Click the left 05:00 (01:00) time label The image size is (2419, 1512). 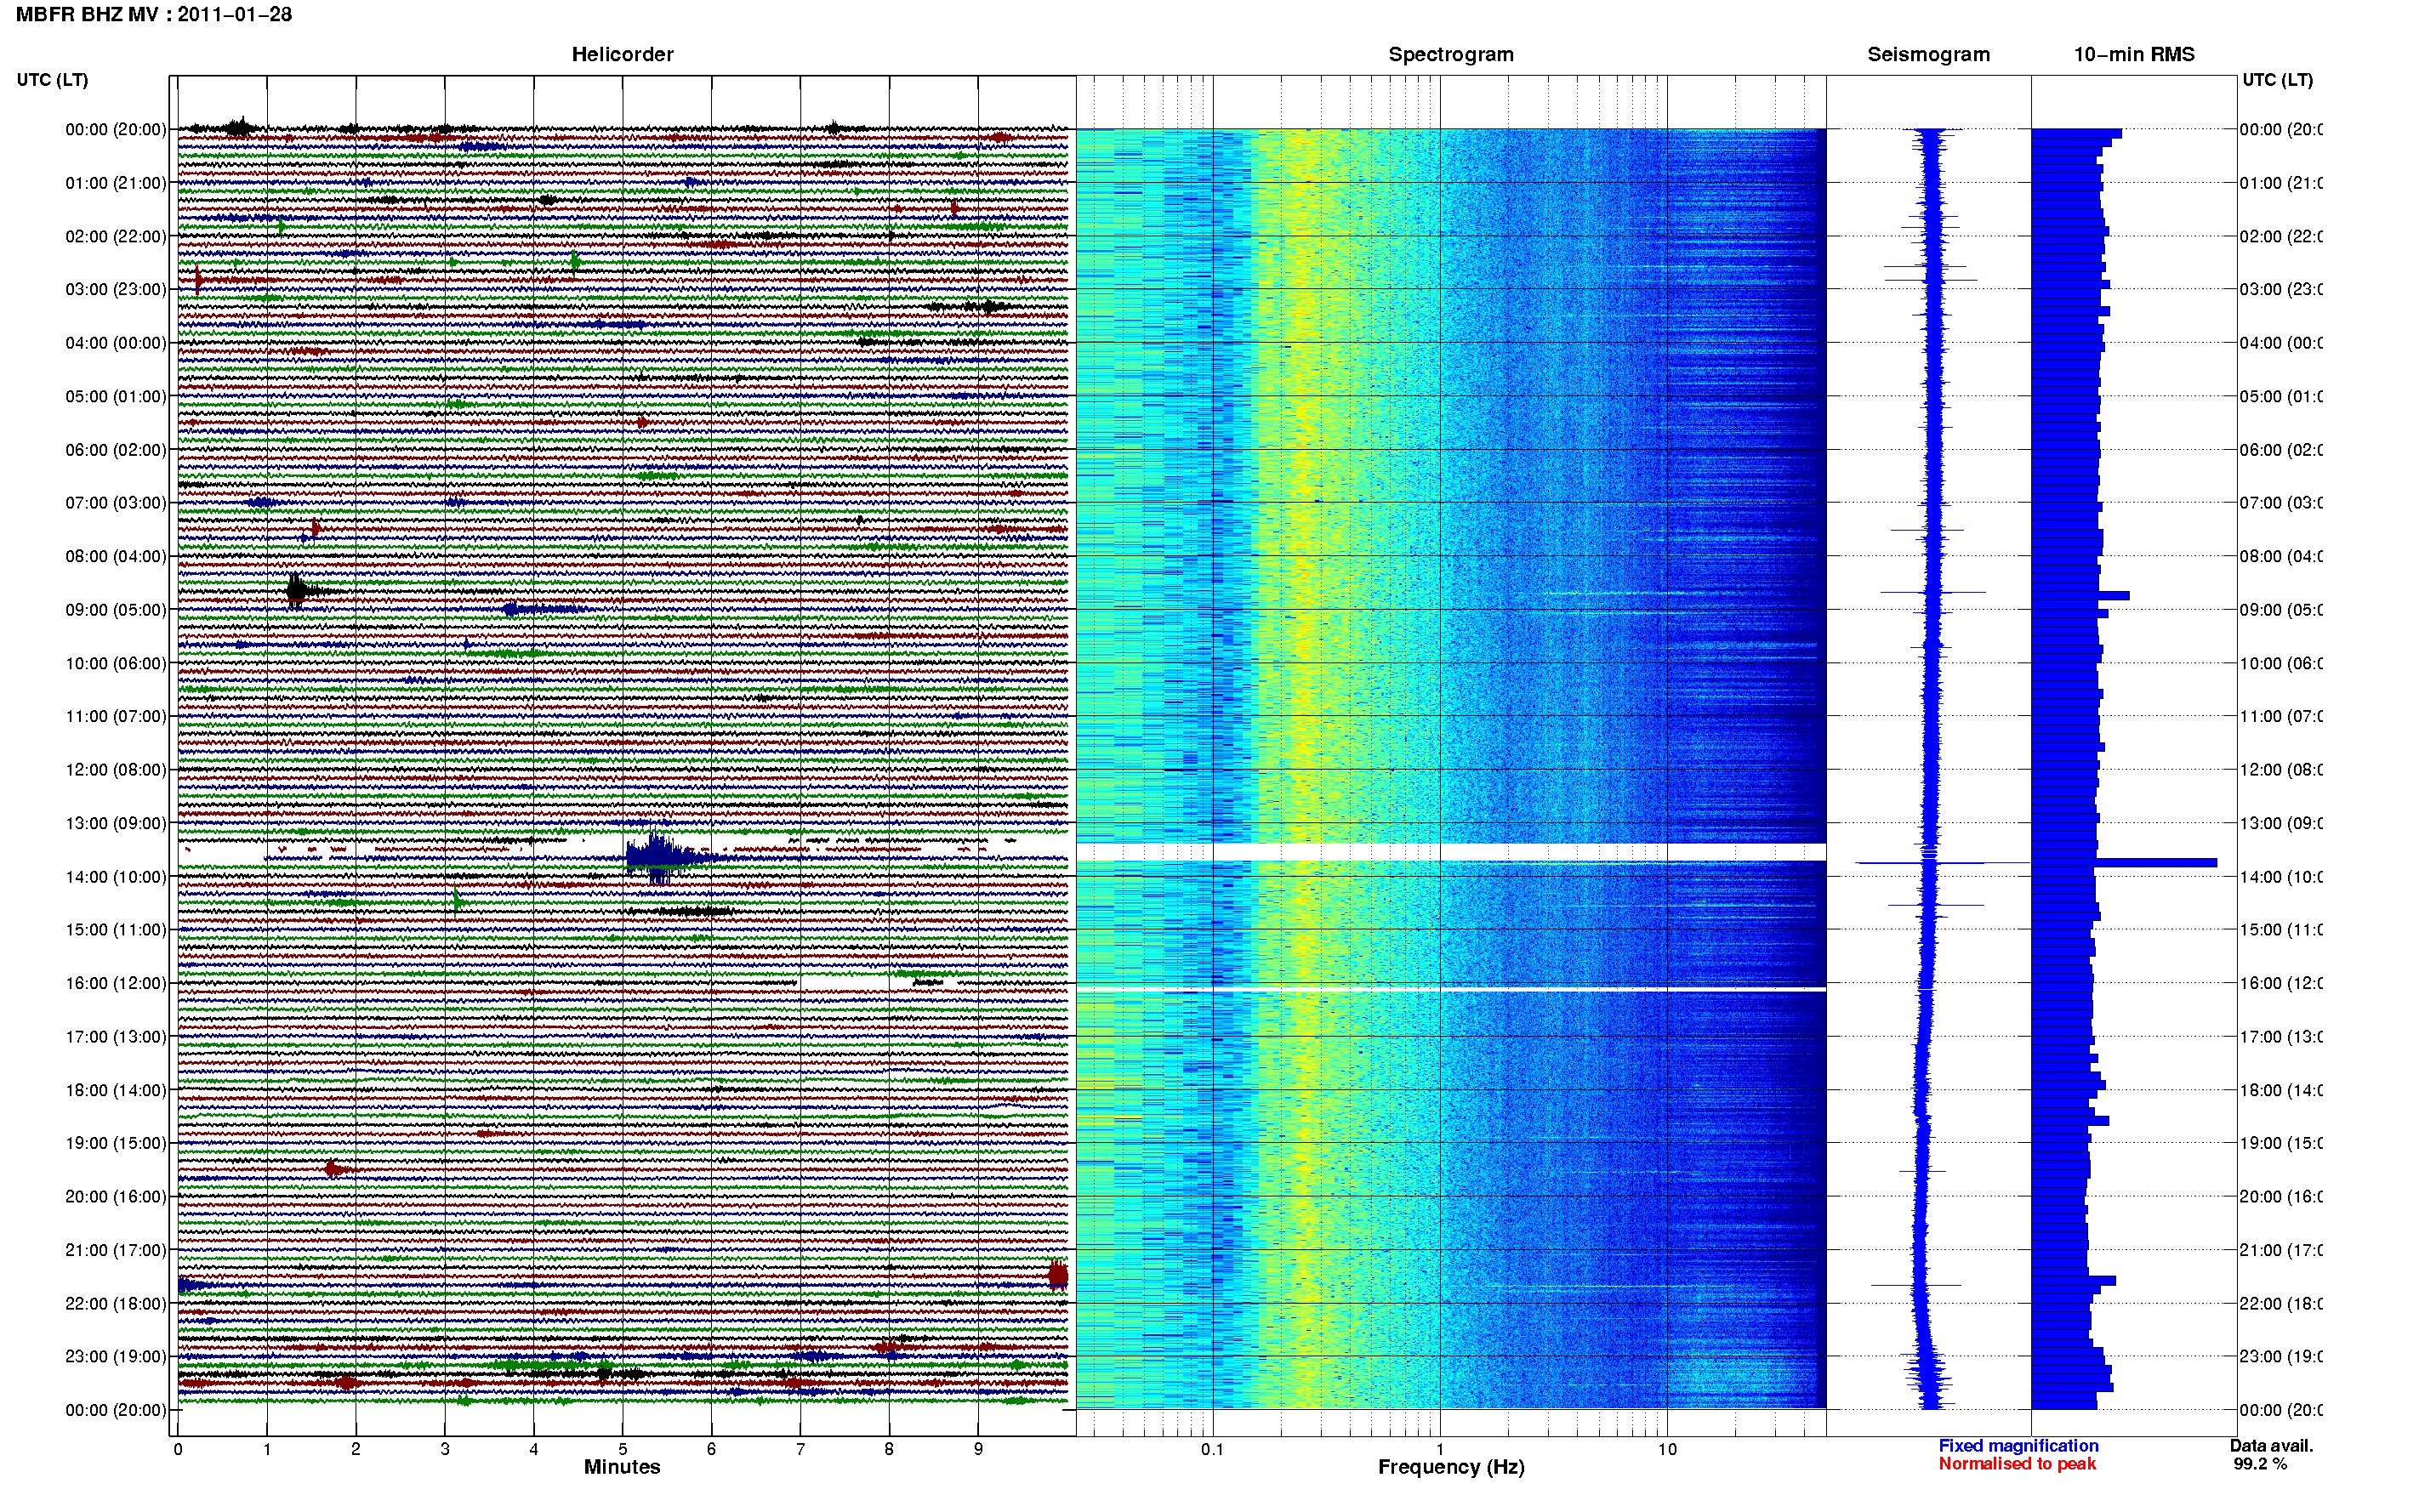click(116, 396)
